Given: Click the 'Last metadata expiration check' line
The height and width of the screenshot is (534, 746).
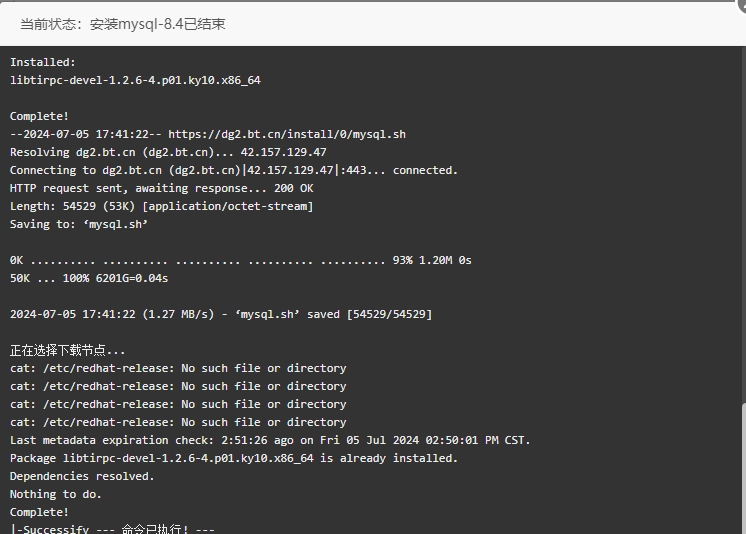Looking at the screenshot, I should [x=270, y=440].
